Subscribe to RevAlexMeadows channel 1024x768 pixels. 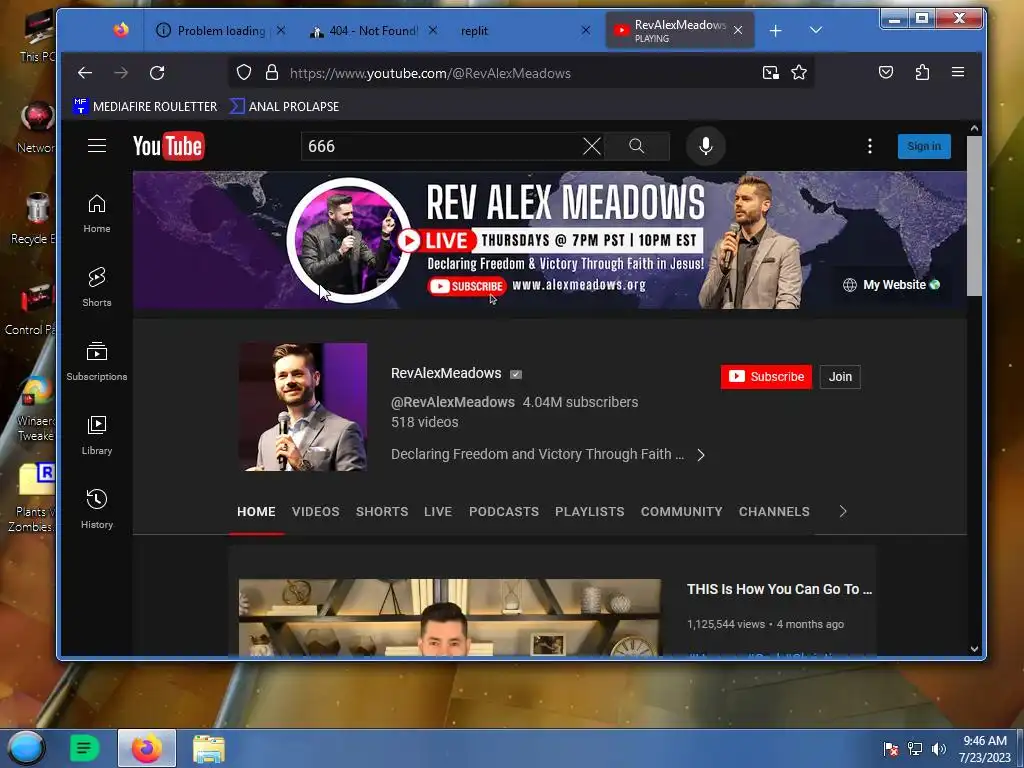pyautogui.click(x=766, y=377)
